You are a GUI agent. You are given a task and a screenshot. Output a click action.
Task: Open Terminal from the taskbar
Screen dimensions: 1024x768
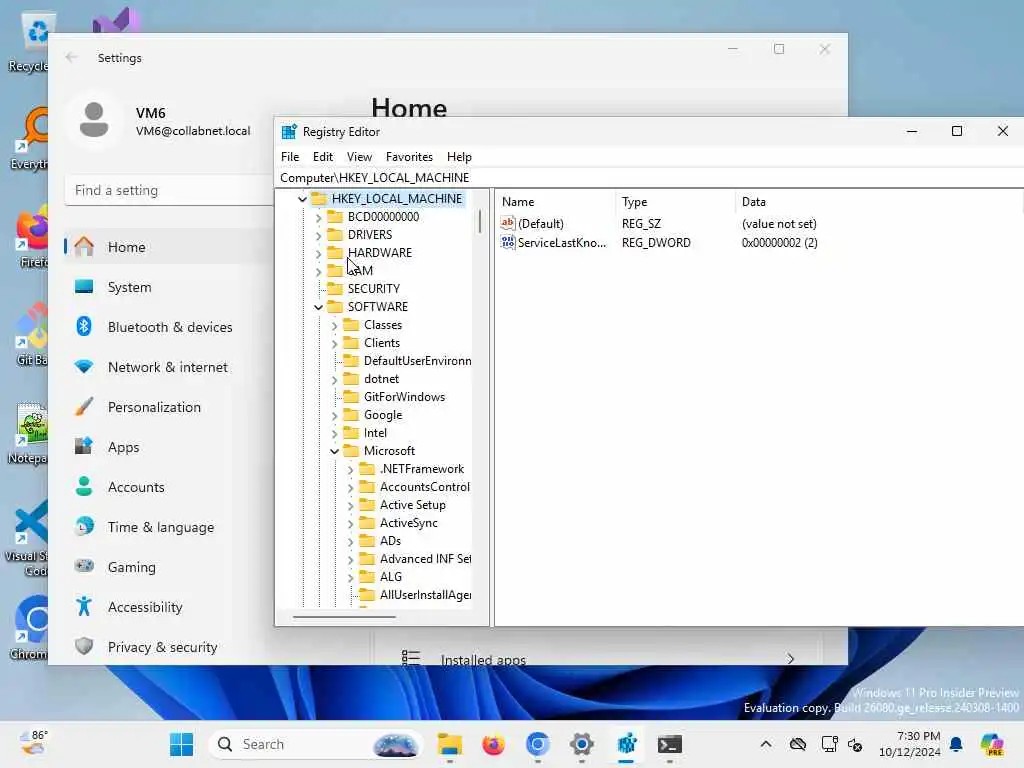point(669,744)
